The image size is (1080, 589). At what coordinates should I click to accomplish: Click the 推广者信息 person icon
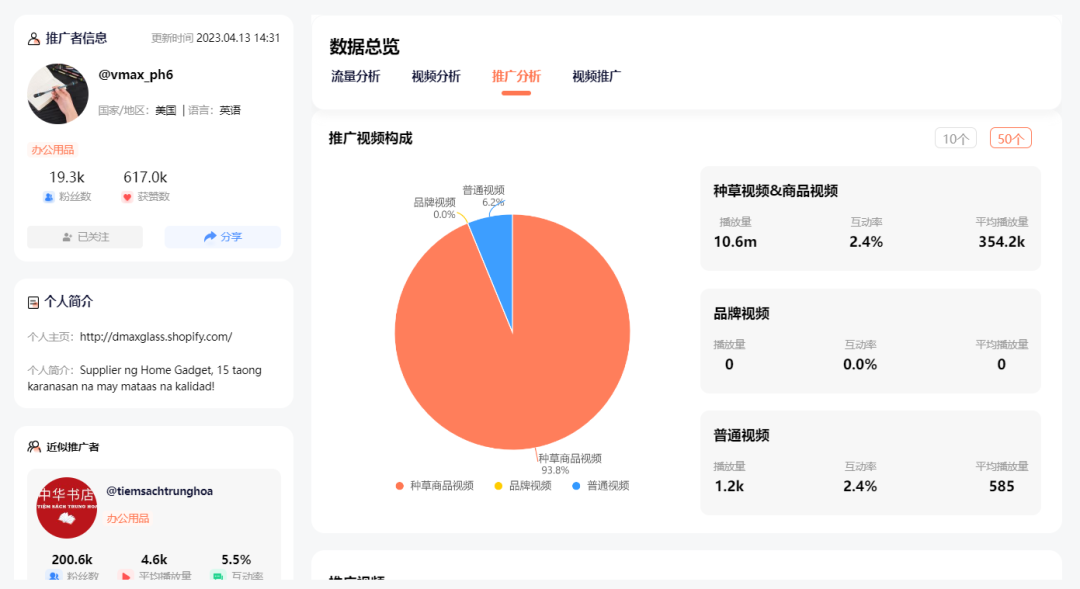pyautogui.click(x=34, y=38)
